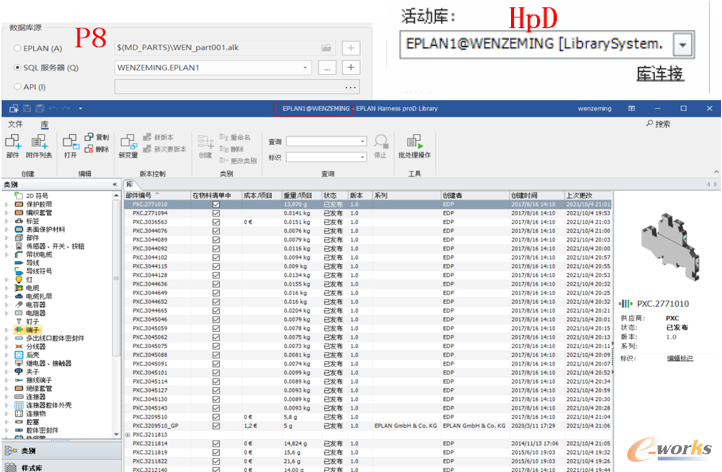Screen dimensions: 722x472
Task: Open the 库 ribbon tab
Action: point(45,124)
